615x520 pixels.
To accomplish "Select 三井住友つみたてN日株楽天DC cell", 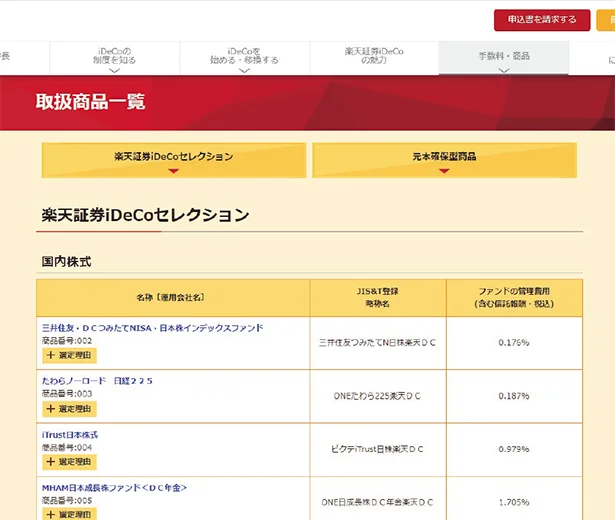I will 378,343.
